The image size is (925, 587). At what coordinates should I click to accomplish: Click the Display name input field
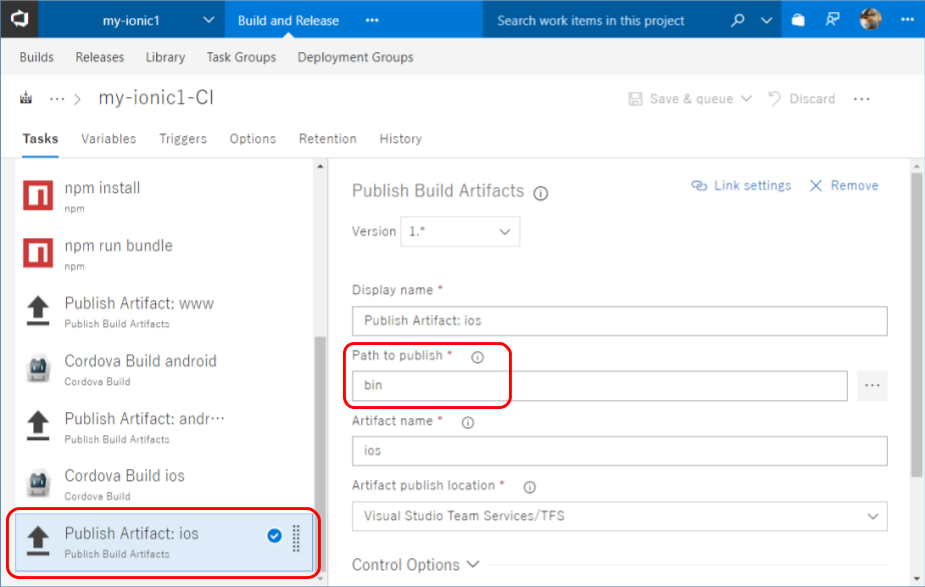[x=619, y=321]
